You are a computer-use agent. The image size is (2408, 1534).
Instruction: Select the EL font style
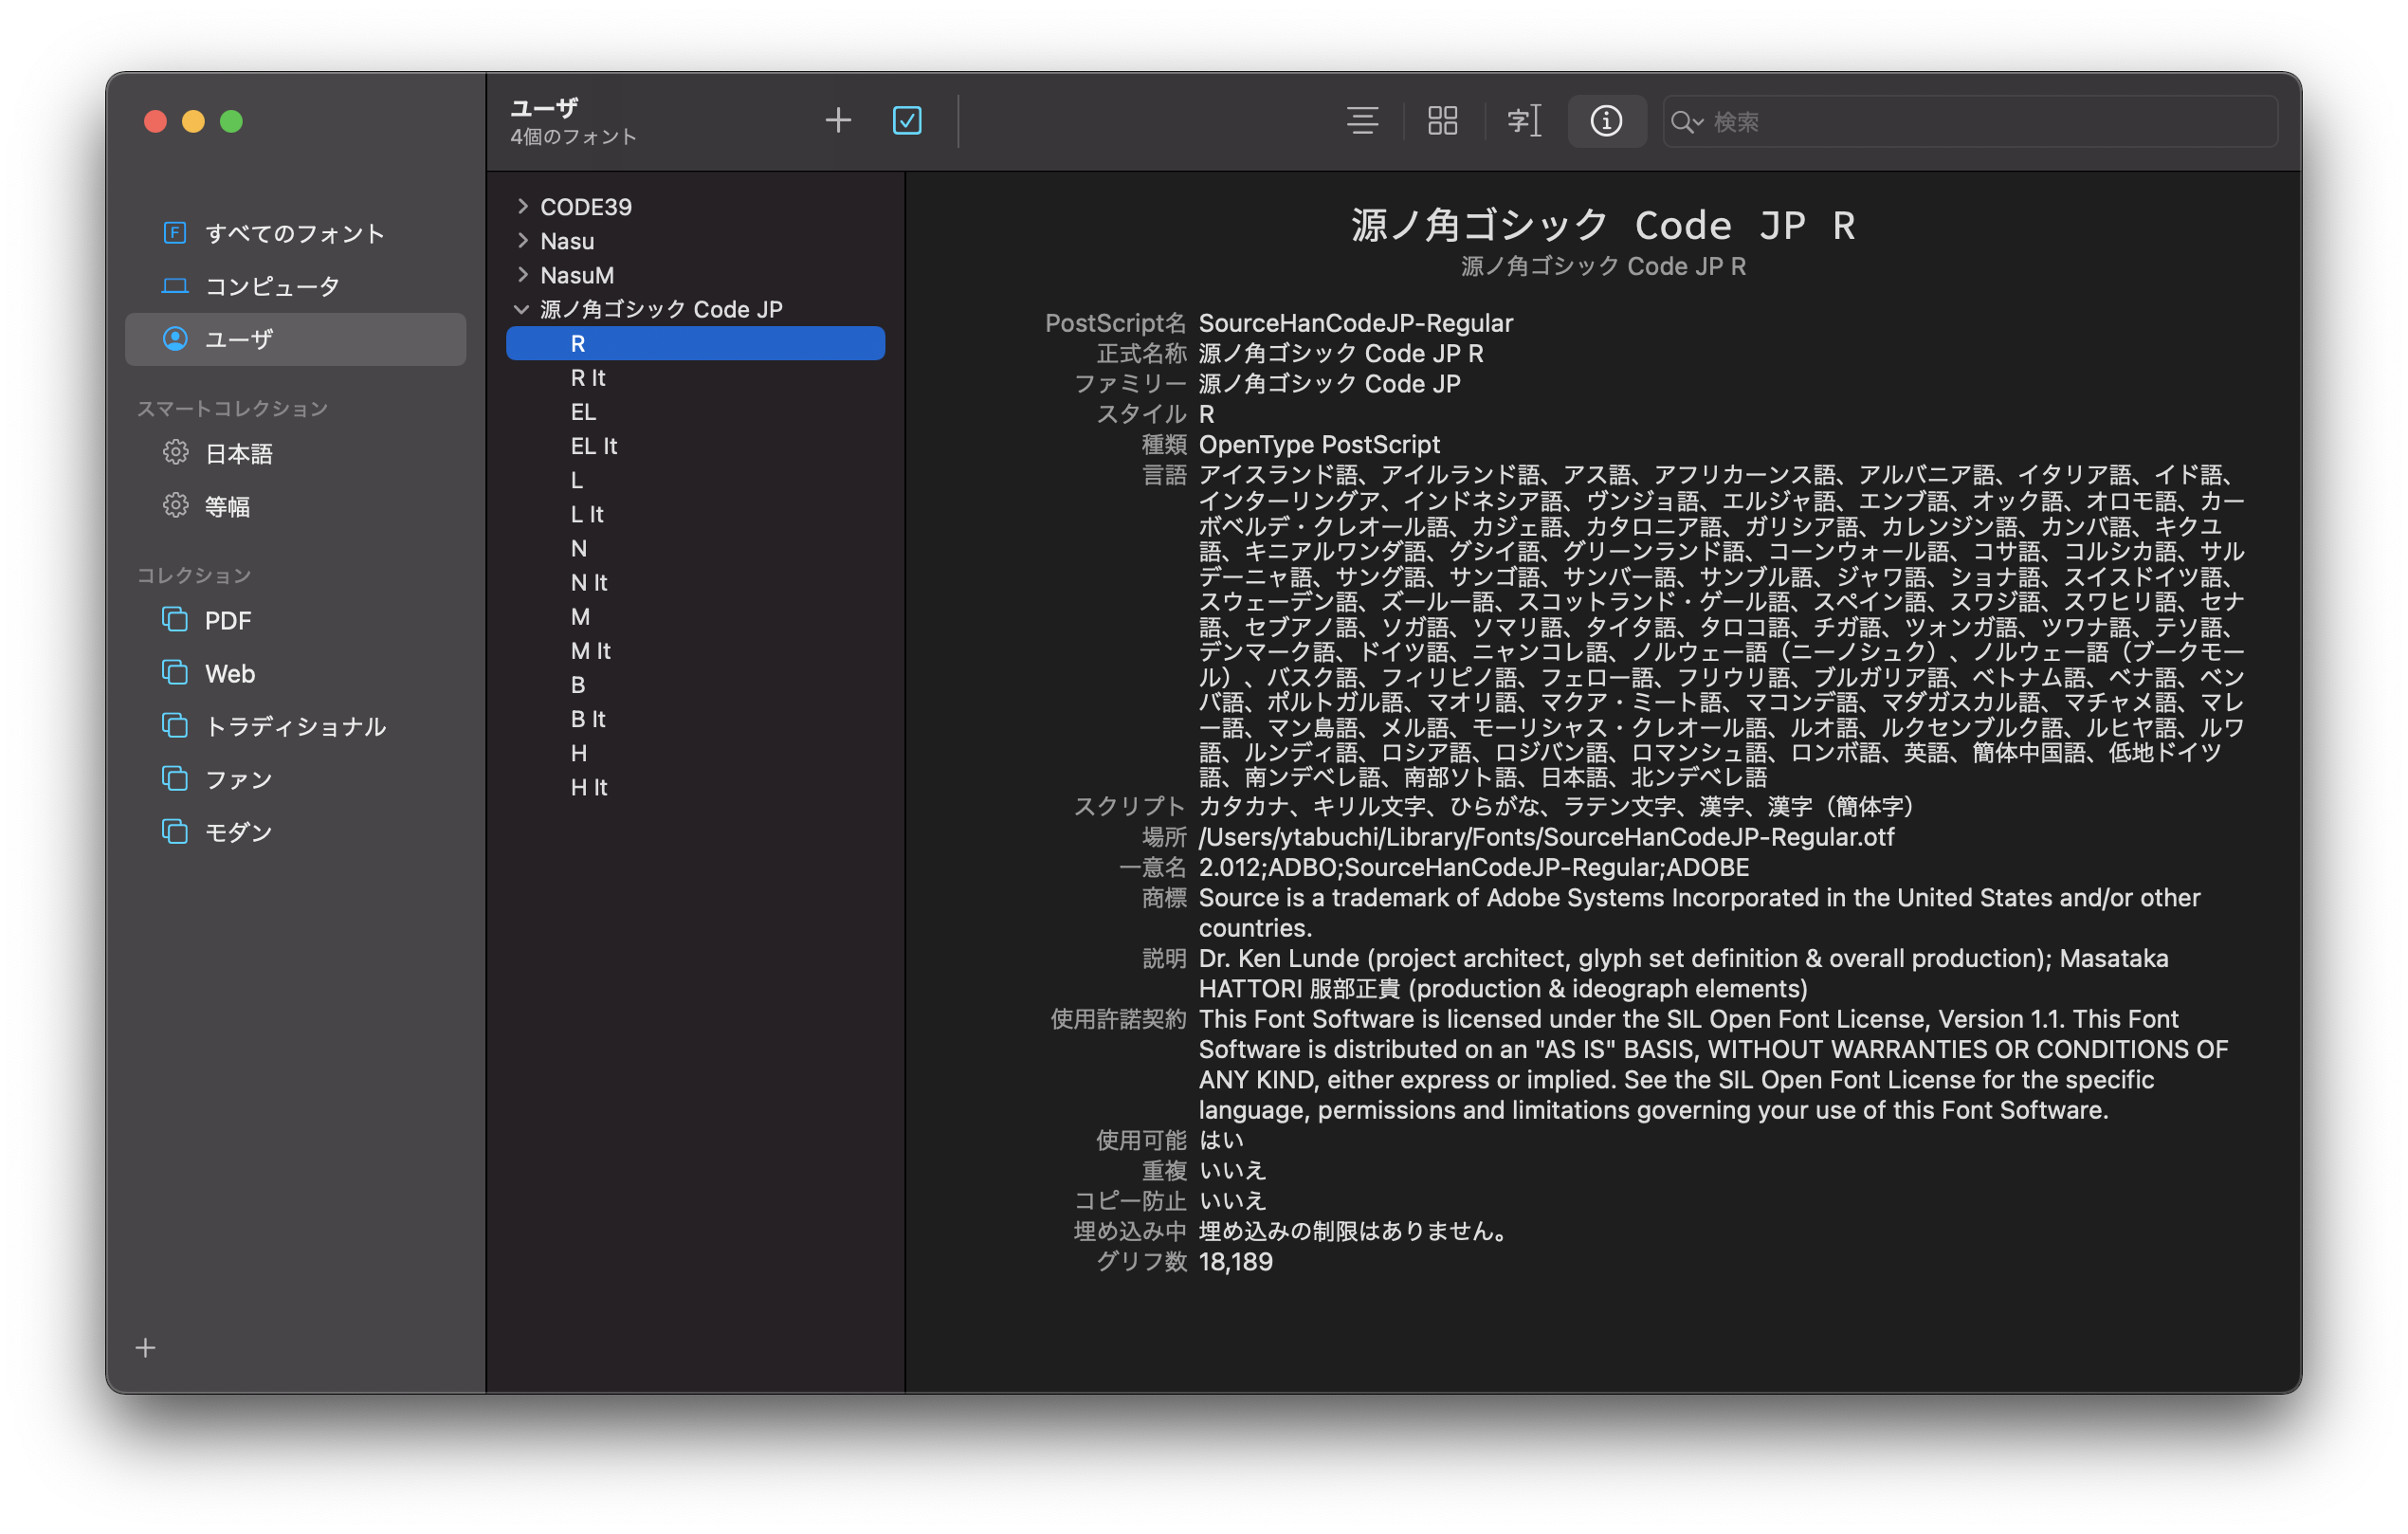point(695,411)
